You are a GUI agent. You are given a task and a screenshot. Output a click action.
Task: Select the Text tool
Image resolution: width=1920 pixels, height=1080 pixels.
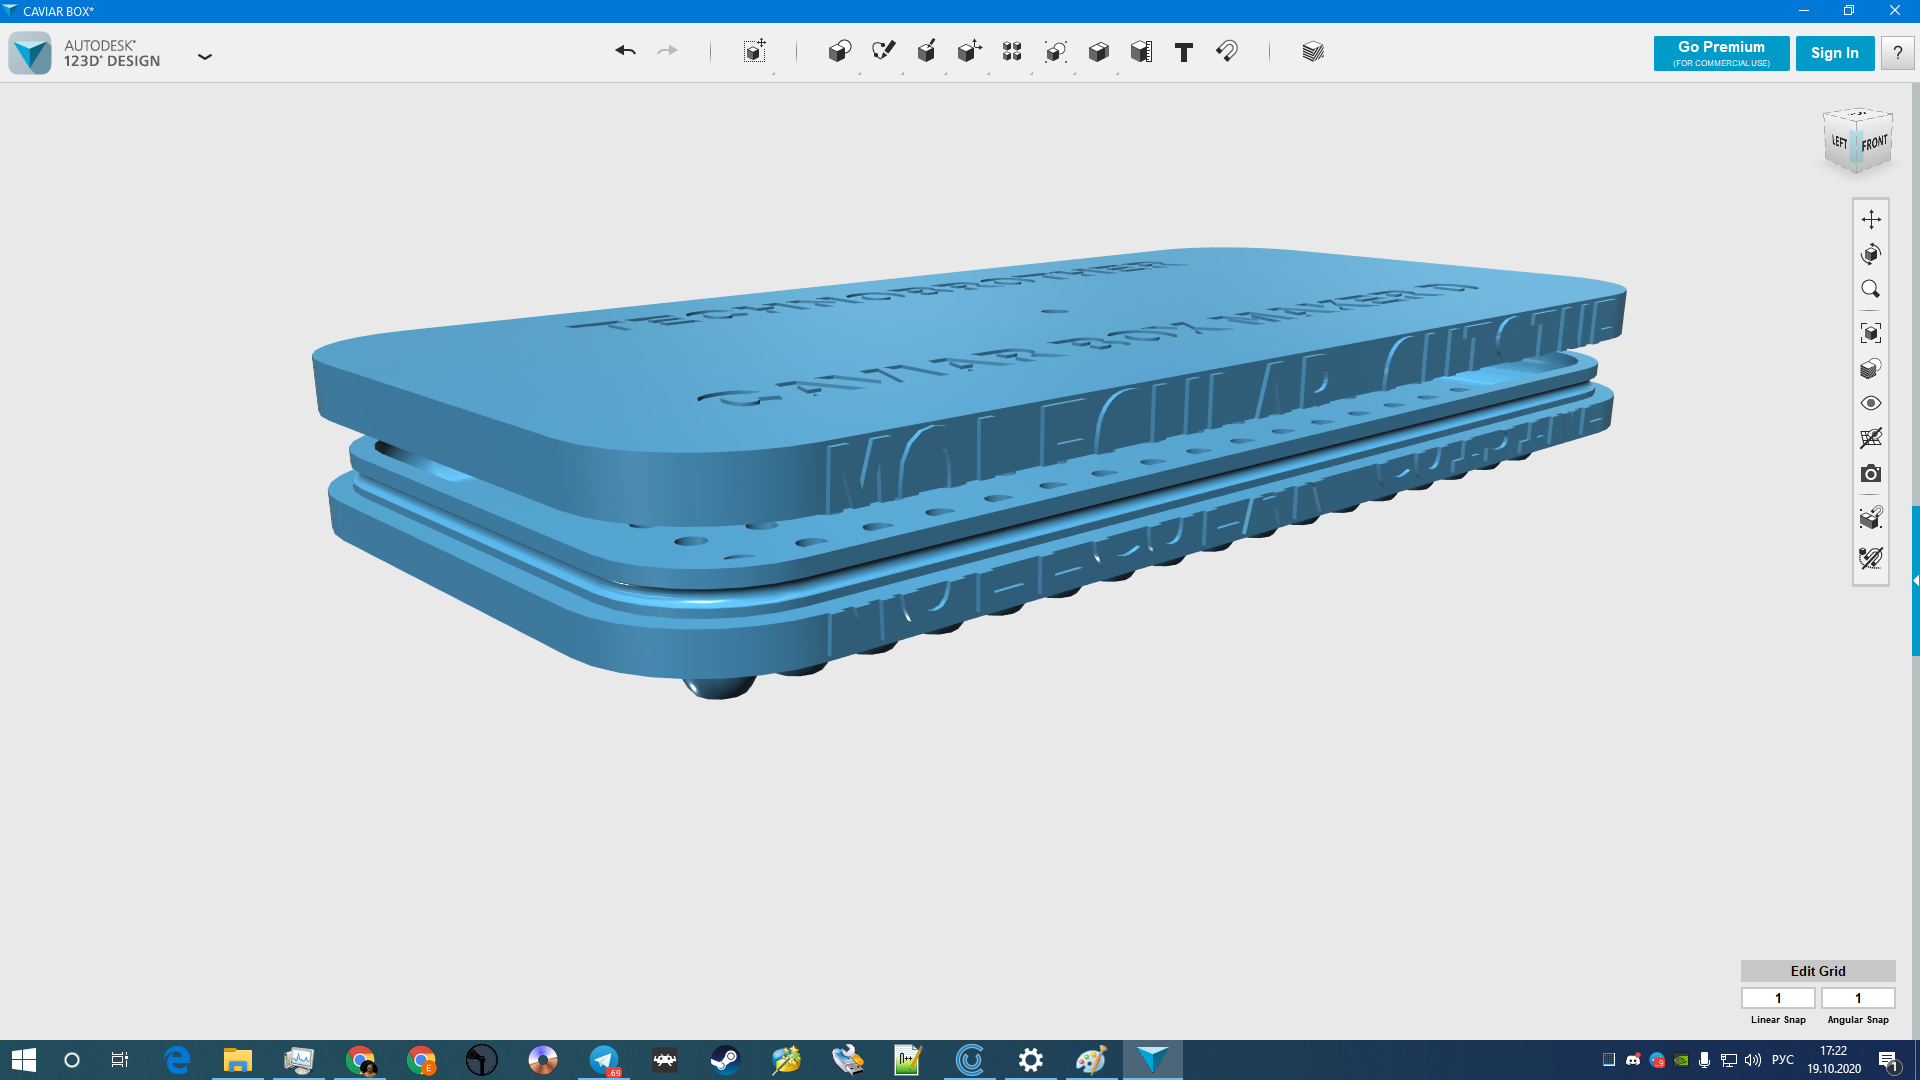click(1184, 52)
